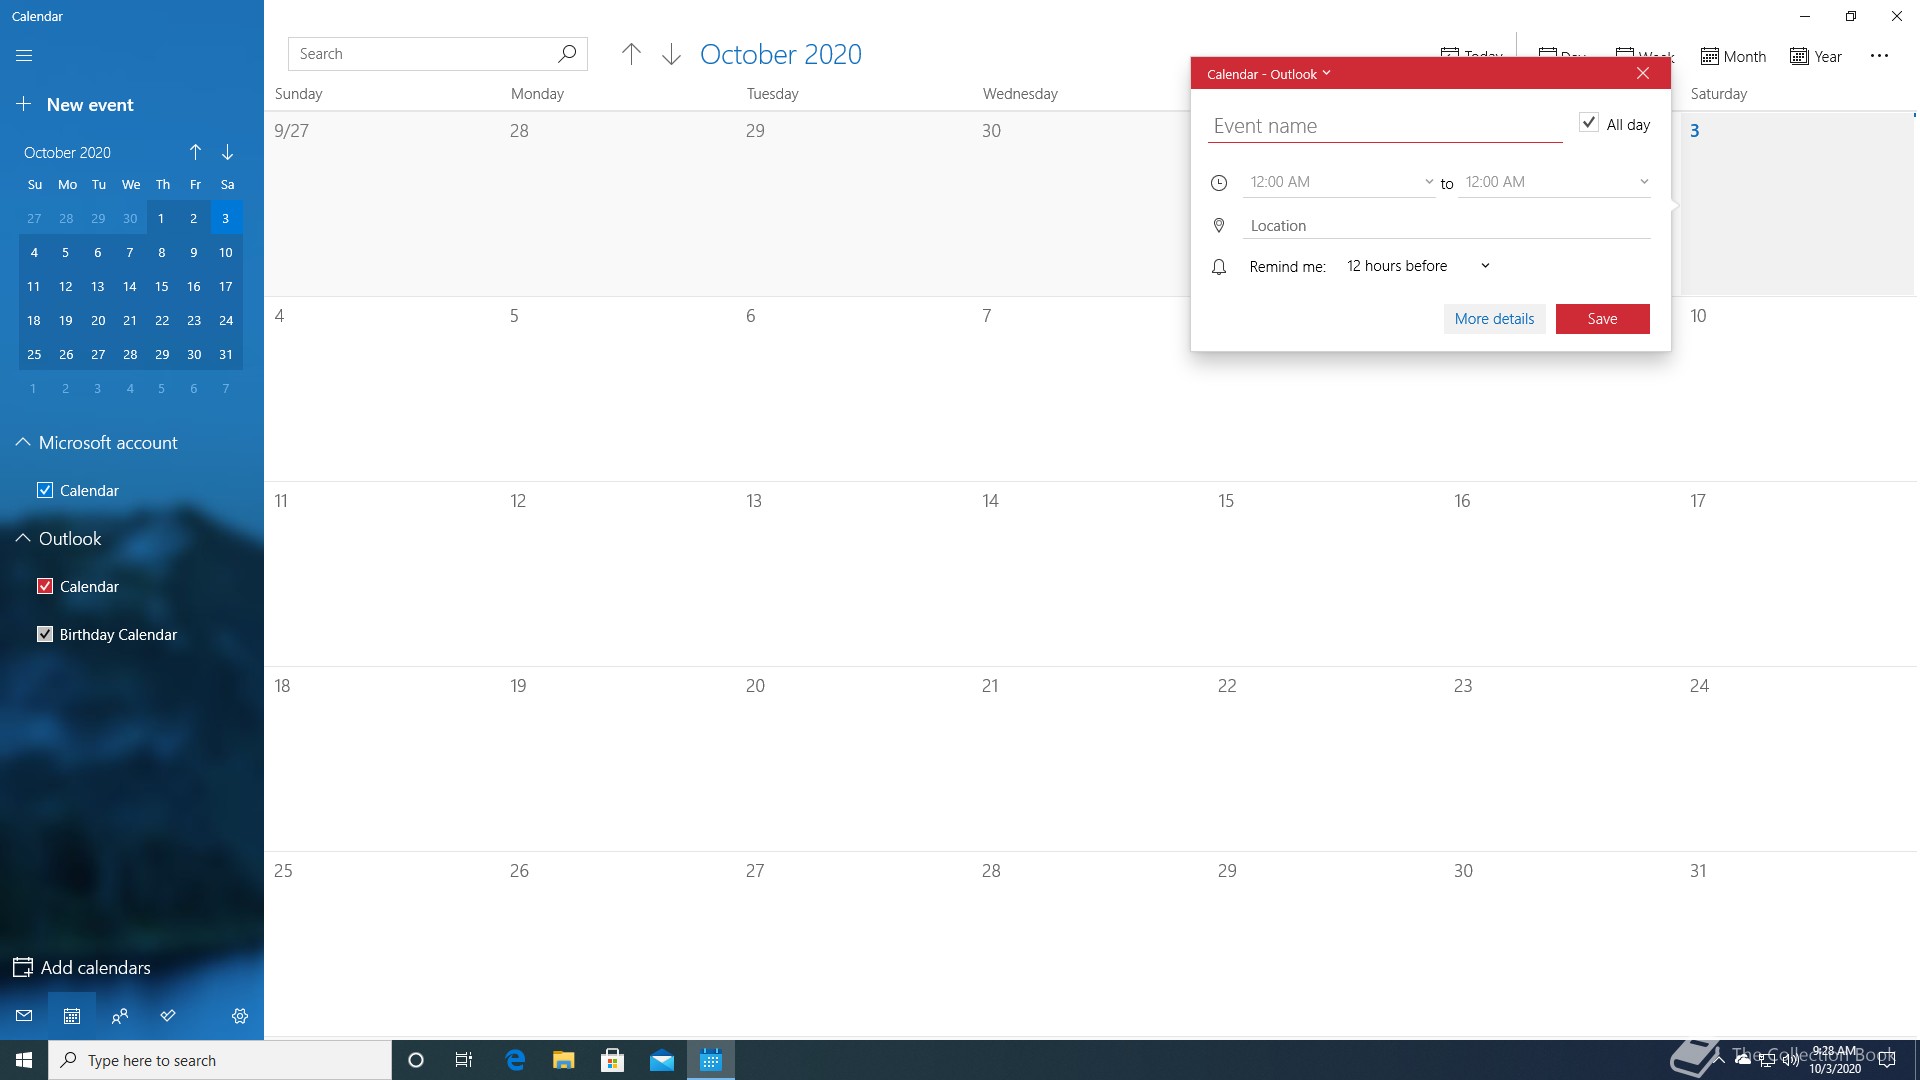Open the Remind me 12 hours before dropdown
This screenshot has height=1080, width=1920.
click(1419, 266)
